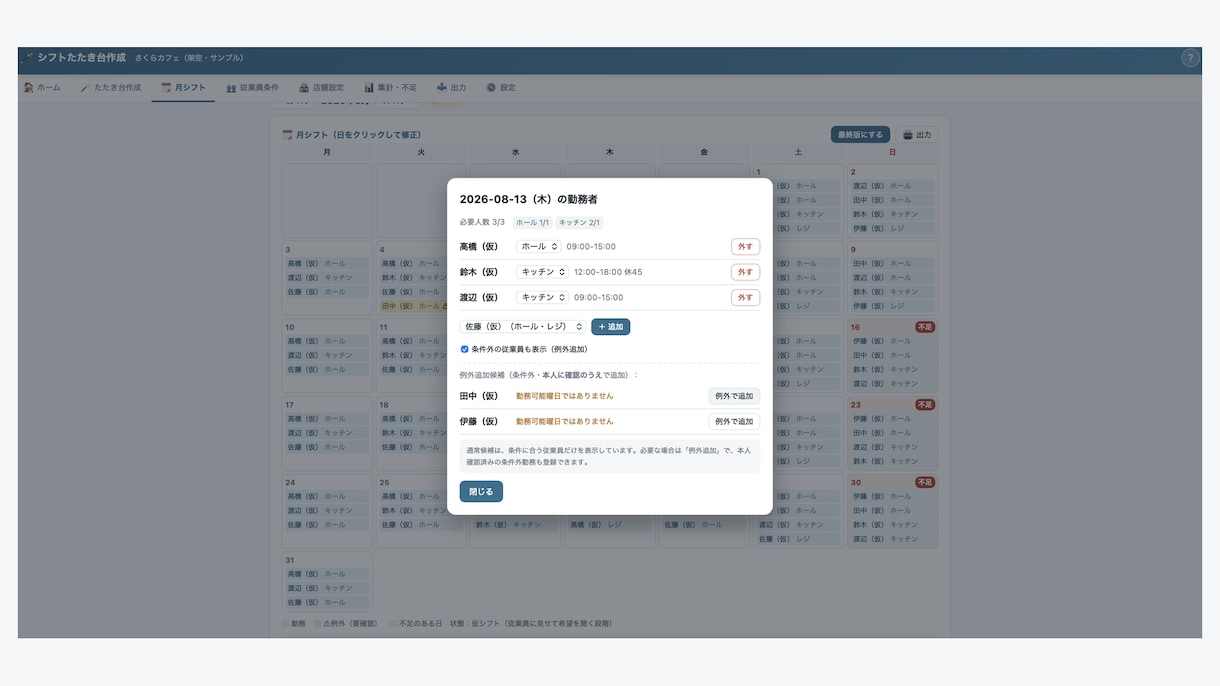Remove 鈴木（仮） with 外す button
This screenshot has height=686, width=1220.
[x=745, y=272]
